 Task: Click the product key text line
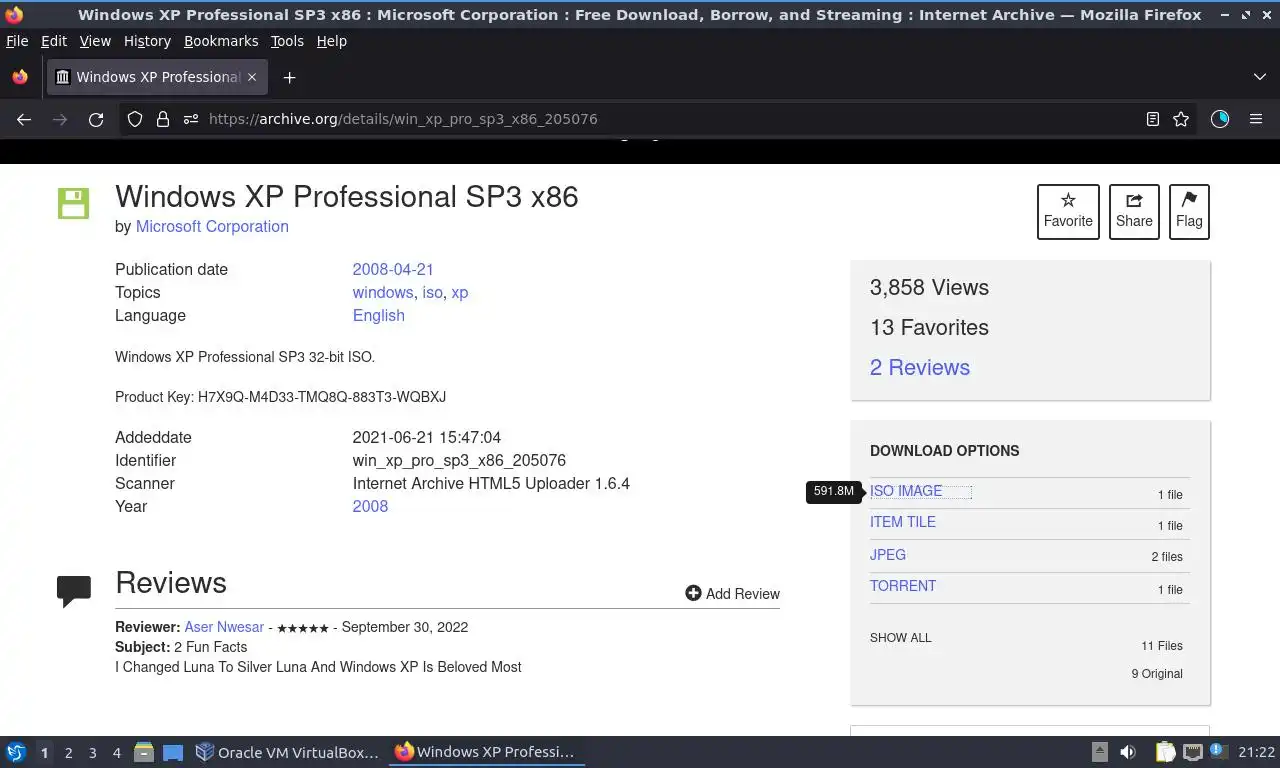(280, 397)
